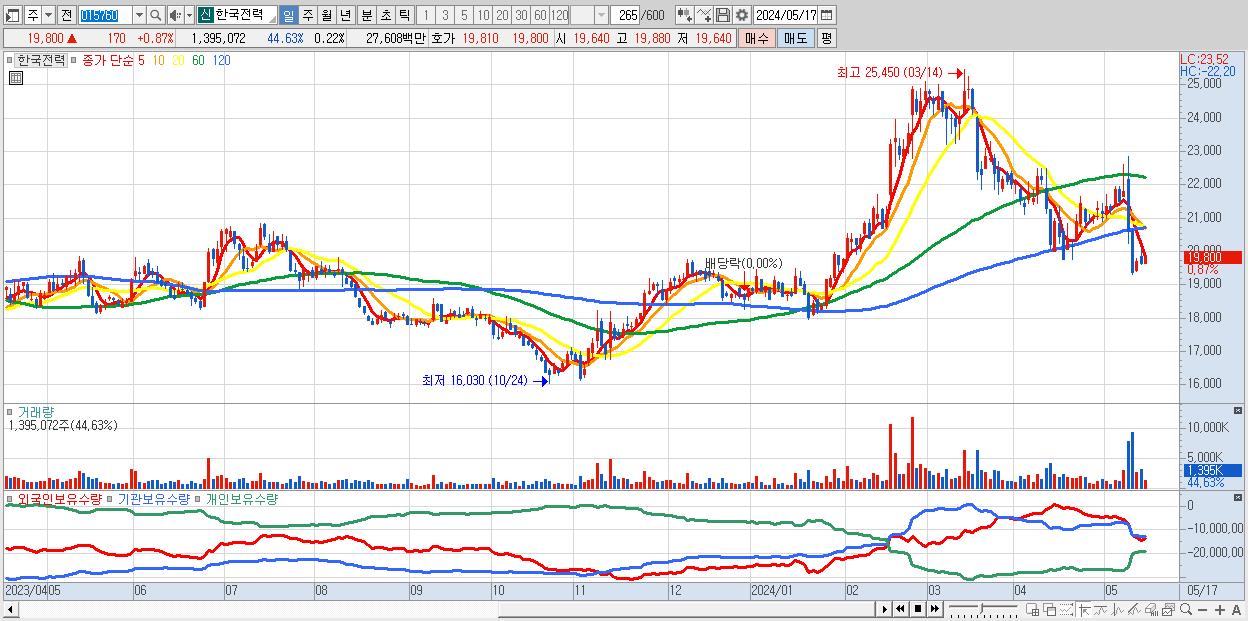Click the trend line drawing icon
The height and width of the screenshot is (621, 1248).
(1100, 609)
